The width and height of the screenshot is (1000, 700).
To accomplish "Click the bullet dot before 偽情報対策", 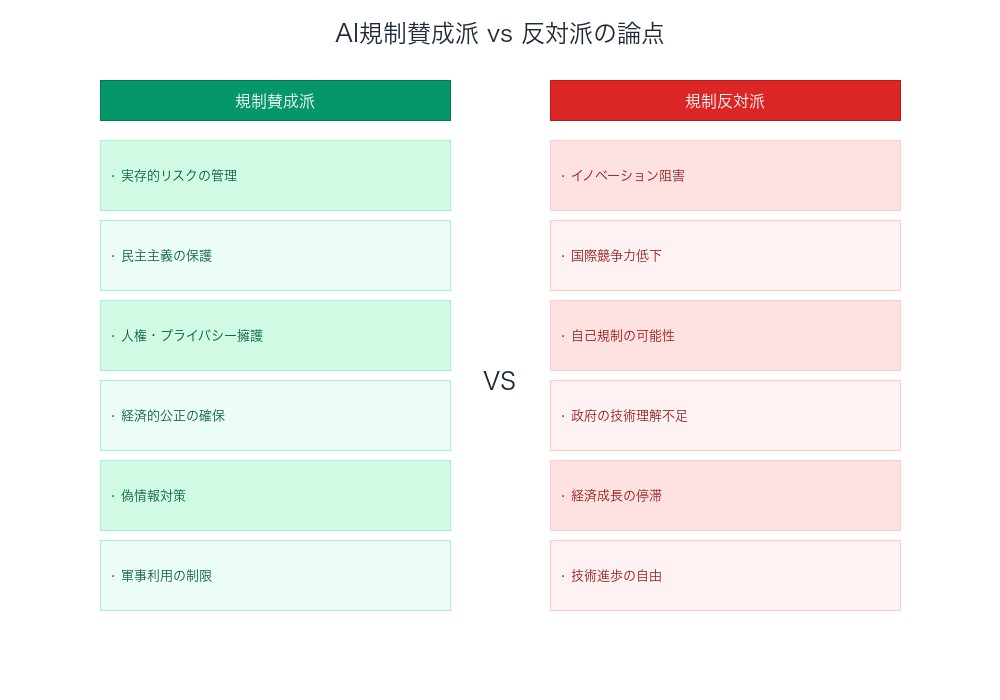I will pyautogui.click(x=113, y=496).
